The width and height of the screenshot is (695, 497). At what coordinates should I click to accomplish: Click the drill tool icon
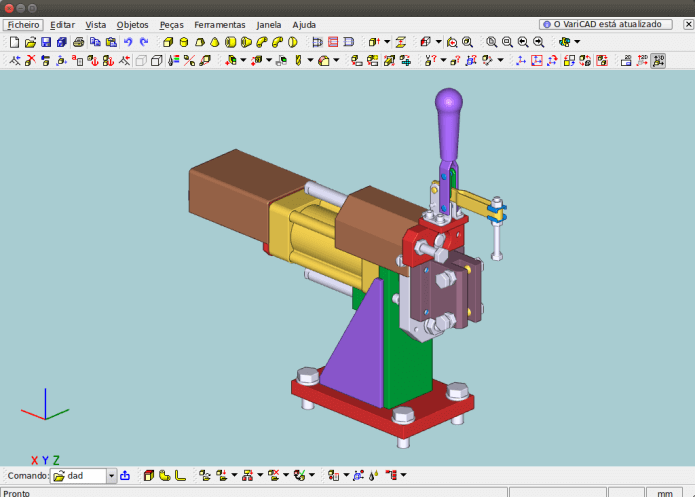point(298,60)
